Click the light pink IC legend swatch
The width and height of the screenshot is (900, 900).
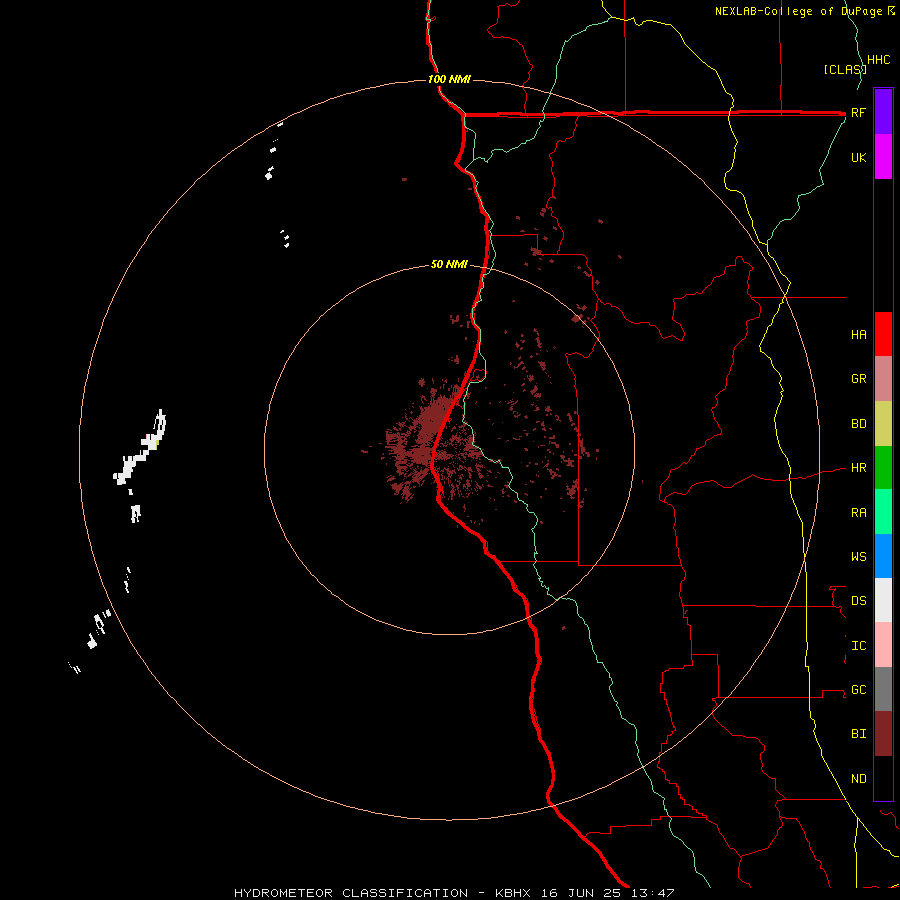[883, 645]
